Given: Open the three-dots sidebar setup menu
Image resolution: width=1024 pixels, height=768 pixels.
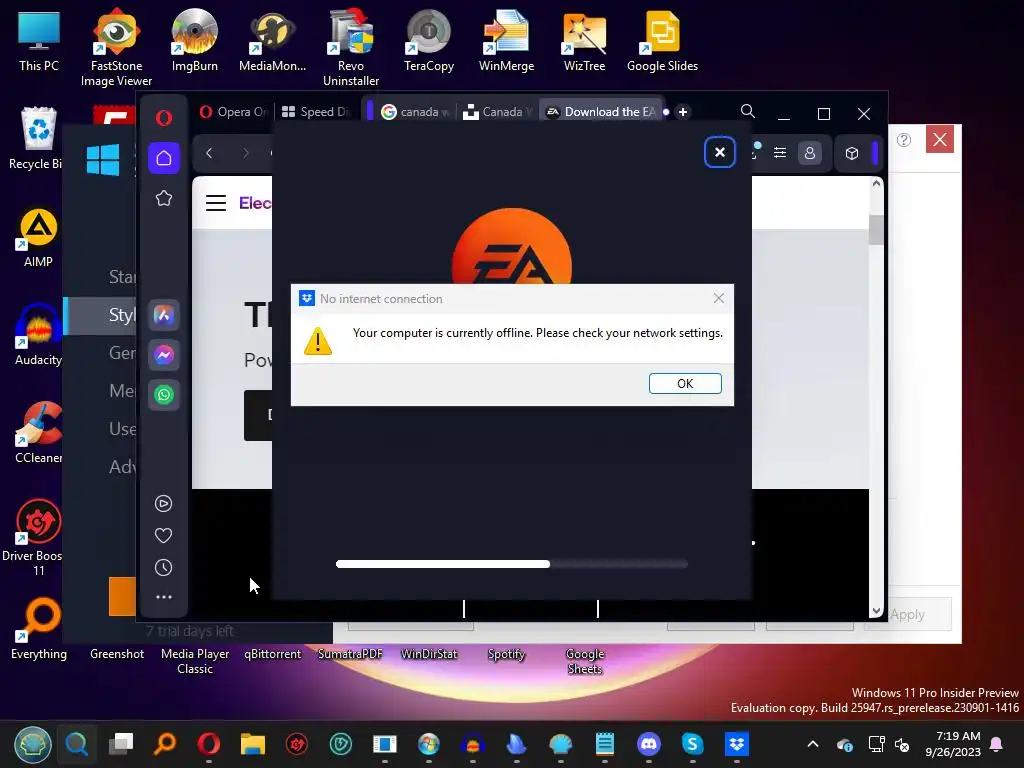Looking at the screenshot, I should click(163, 597).
